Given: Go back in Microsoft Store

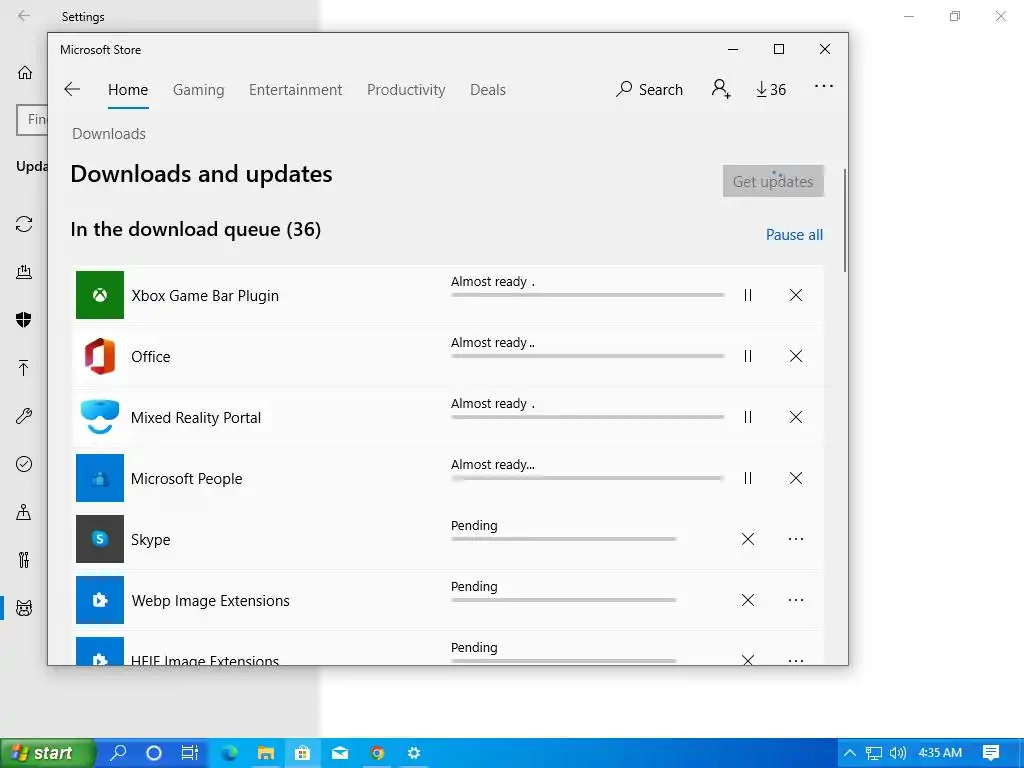Looking at the screenshot, I should pos(72,89).
